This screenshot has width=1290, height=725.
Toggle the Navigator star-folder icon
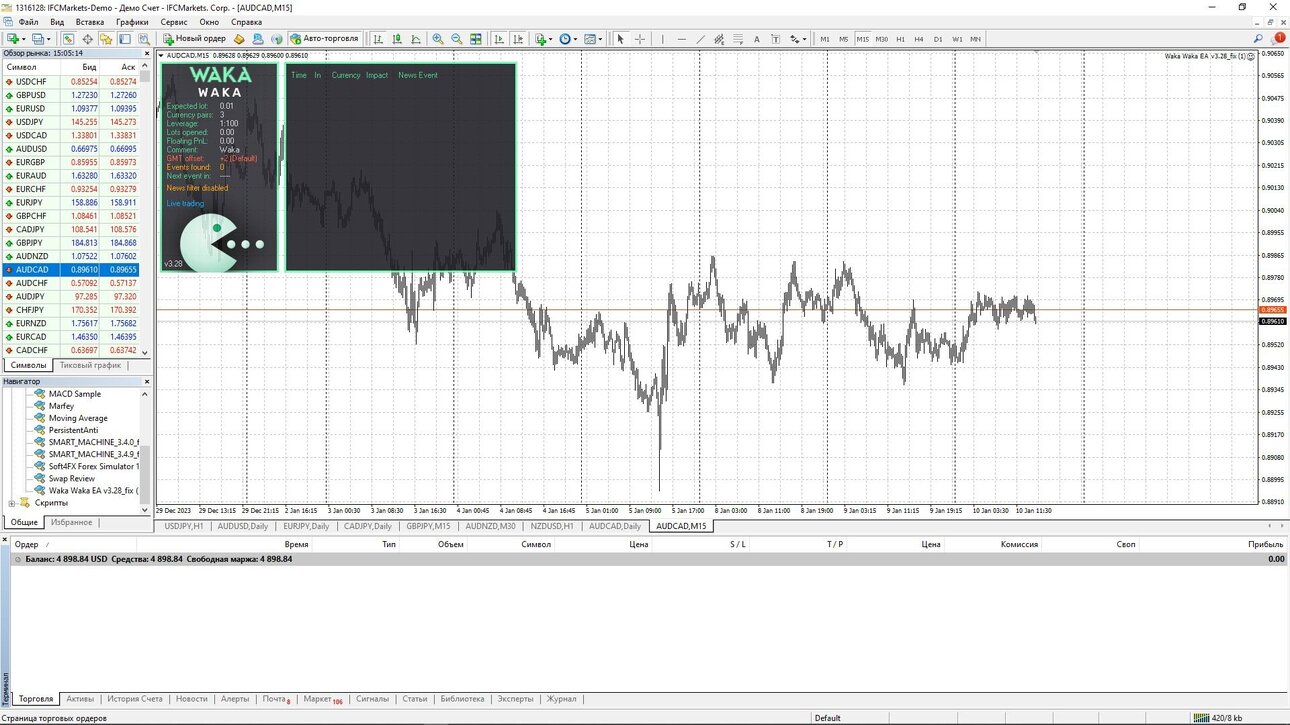coord(106,39)
